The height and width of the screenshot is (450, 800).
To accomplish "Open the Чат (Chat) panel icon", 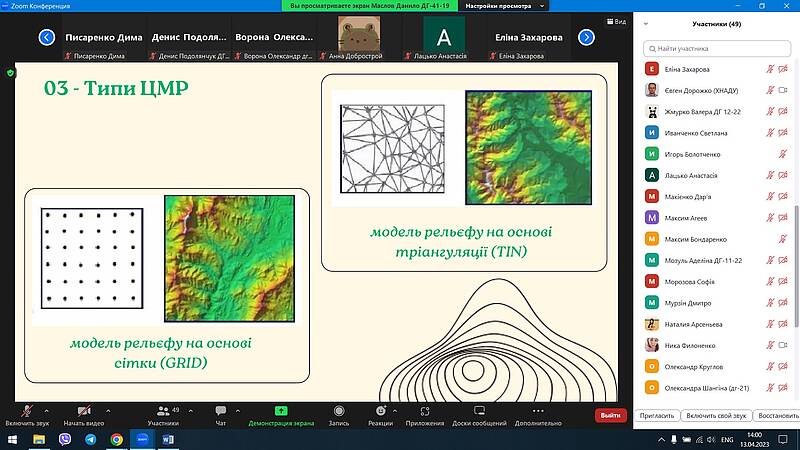I will pyautogui.click(x=221, y=411).
